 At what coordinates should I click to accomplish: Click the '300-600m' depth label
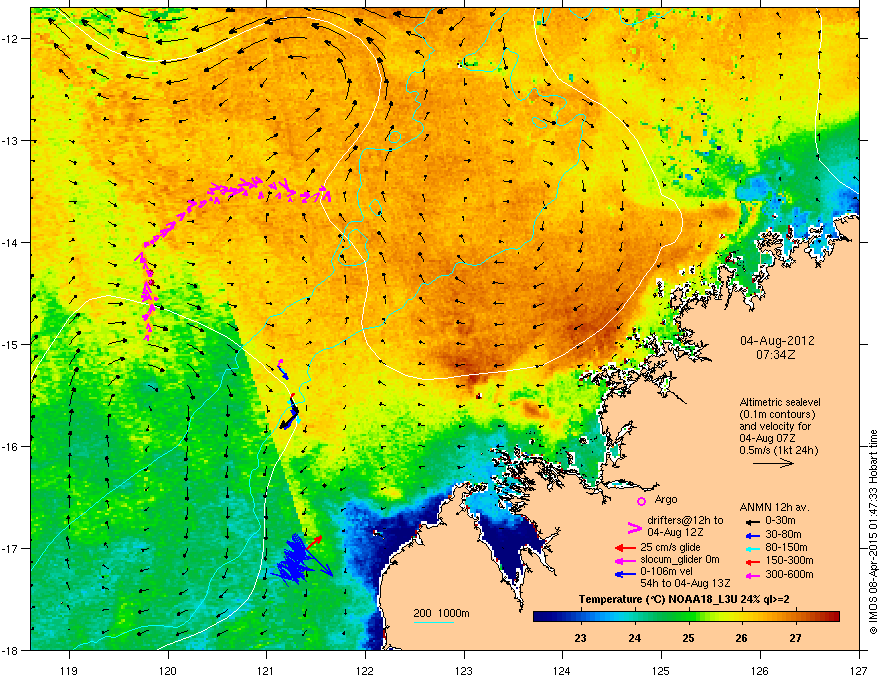pyautogui.click(x=789, y=574)
